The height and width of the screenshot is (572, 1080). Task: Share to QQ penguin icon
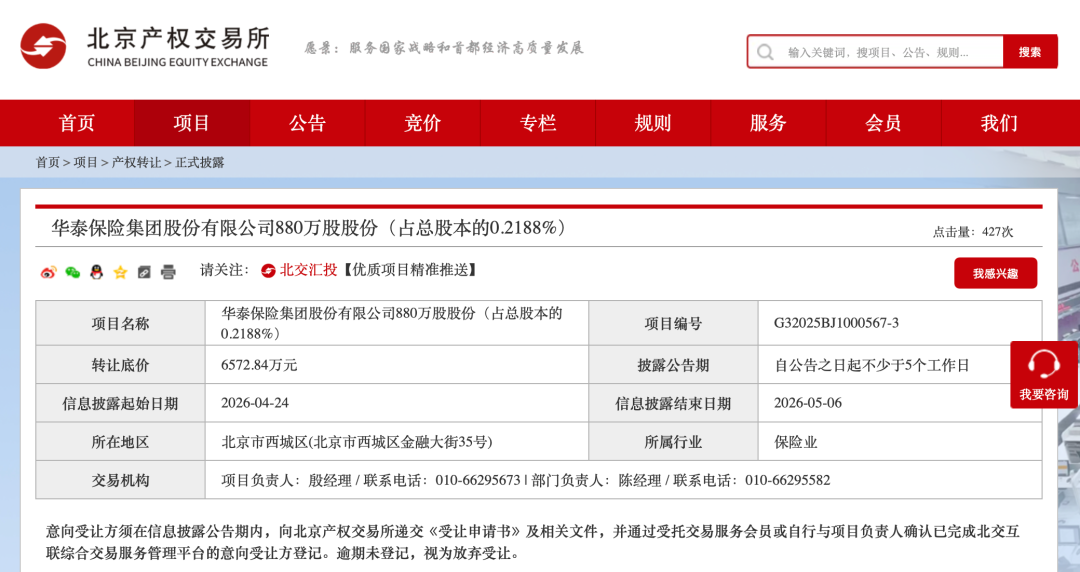[96, 272]
